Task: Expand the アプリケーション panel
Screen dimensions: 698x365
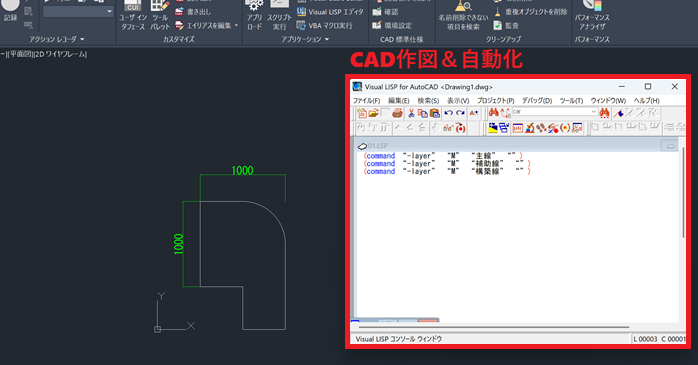Action: click(x=305, y=39)
